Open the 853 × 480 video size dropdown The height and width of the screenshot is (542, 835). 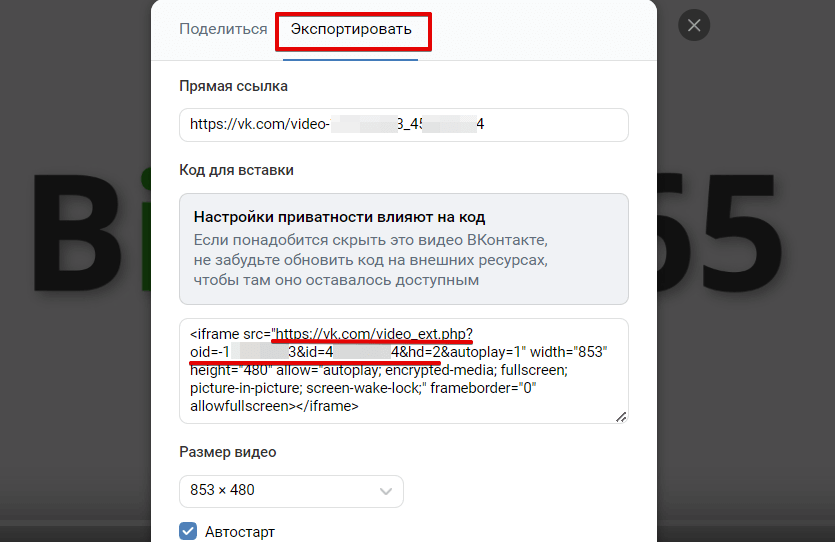(290, 491)
